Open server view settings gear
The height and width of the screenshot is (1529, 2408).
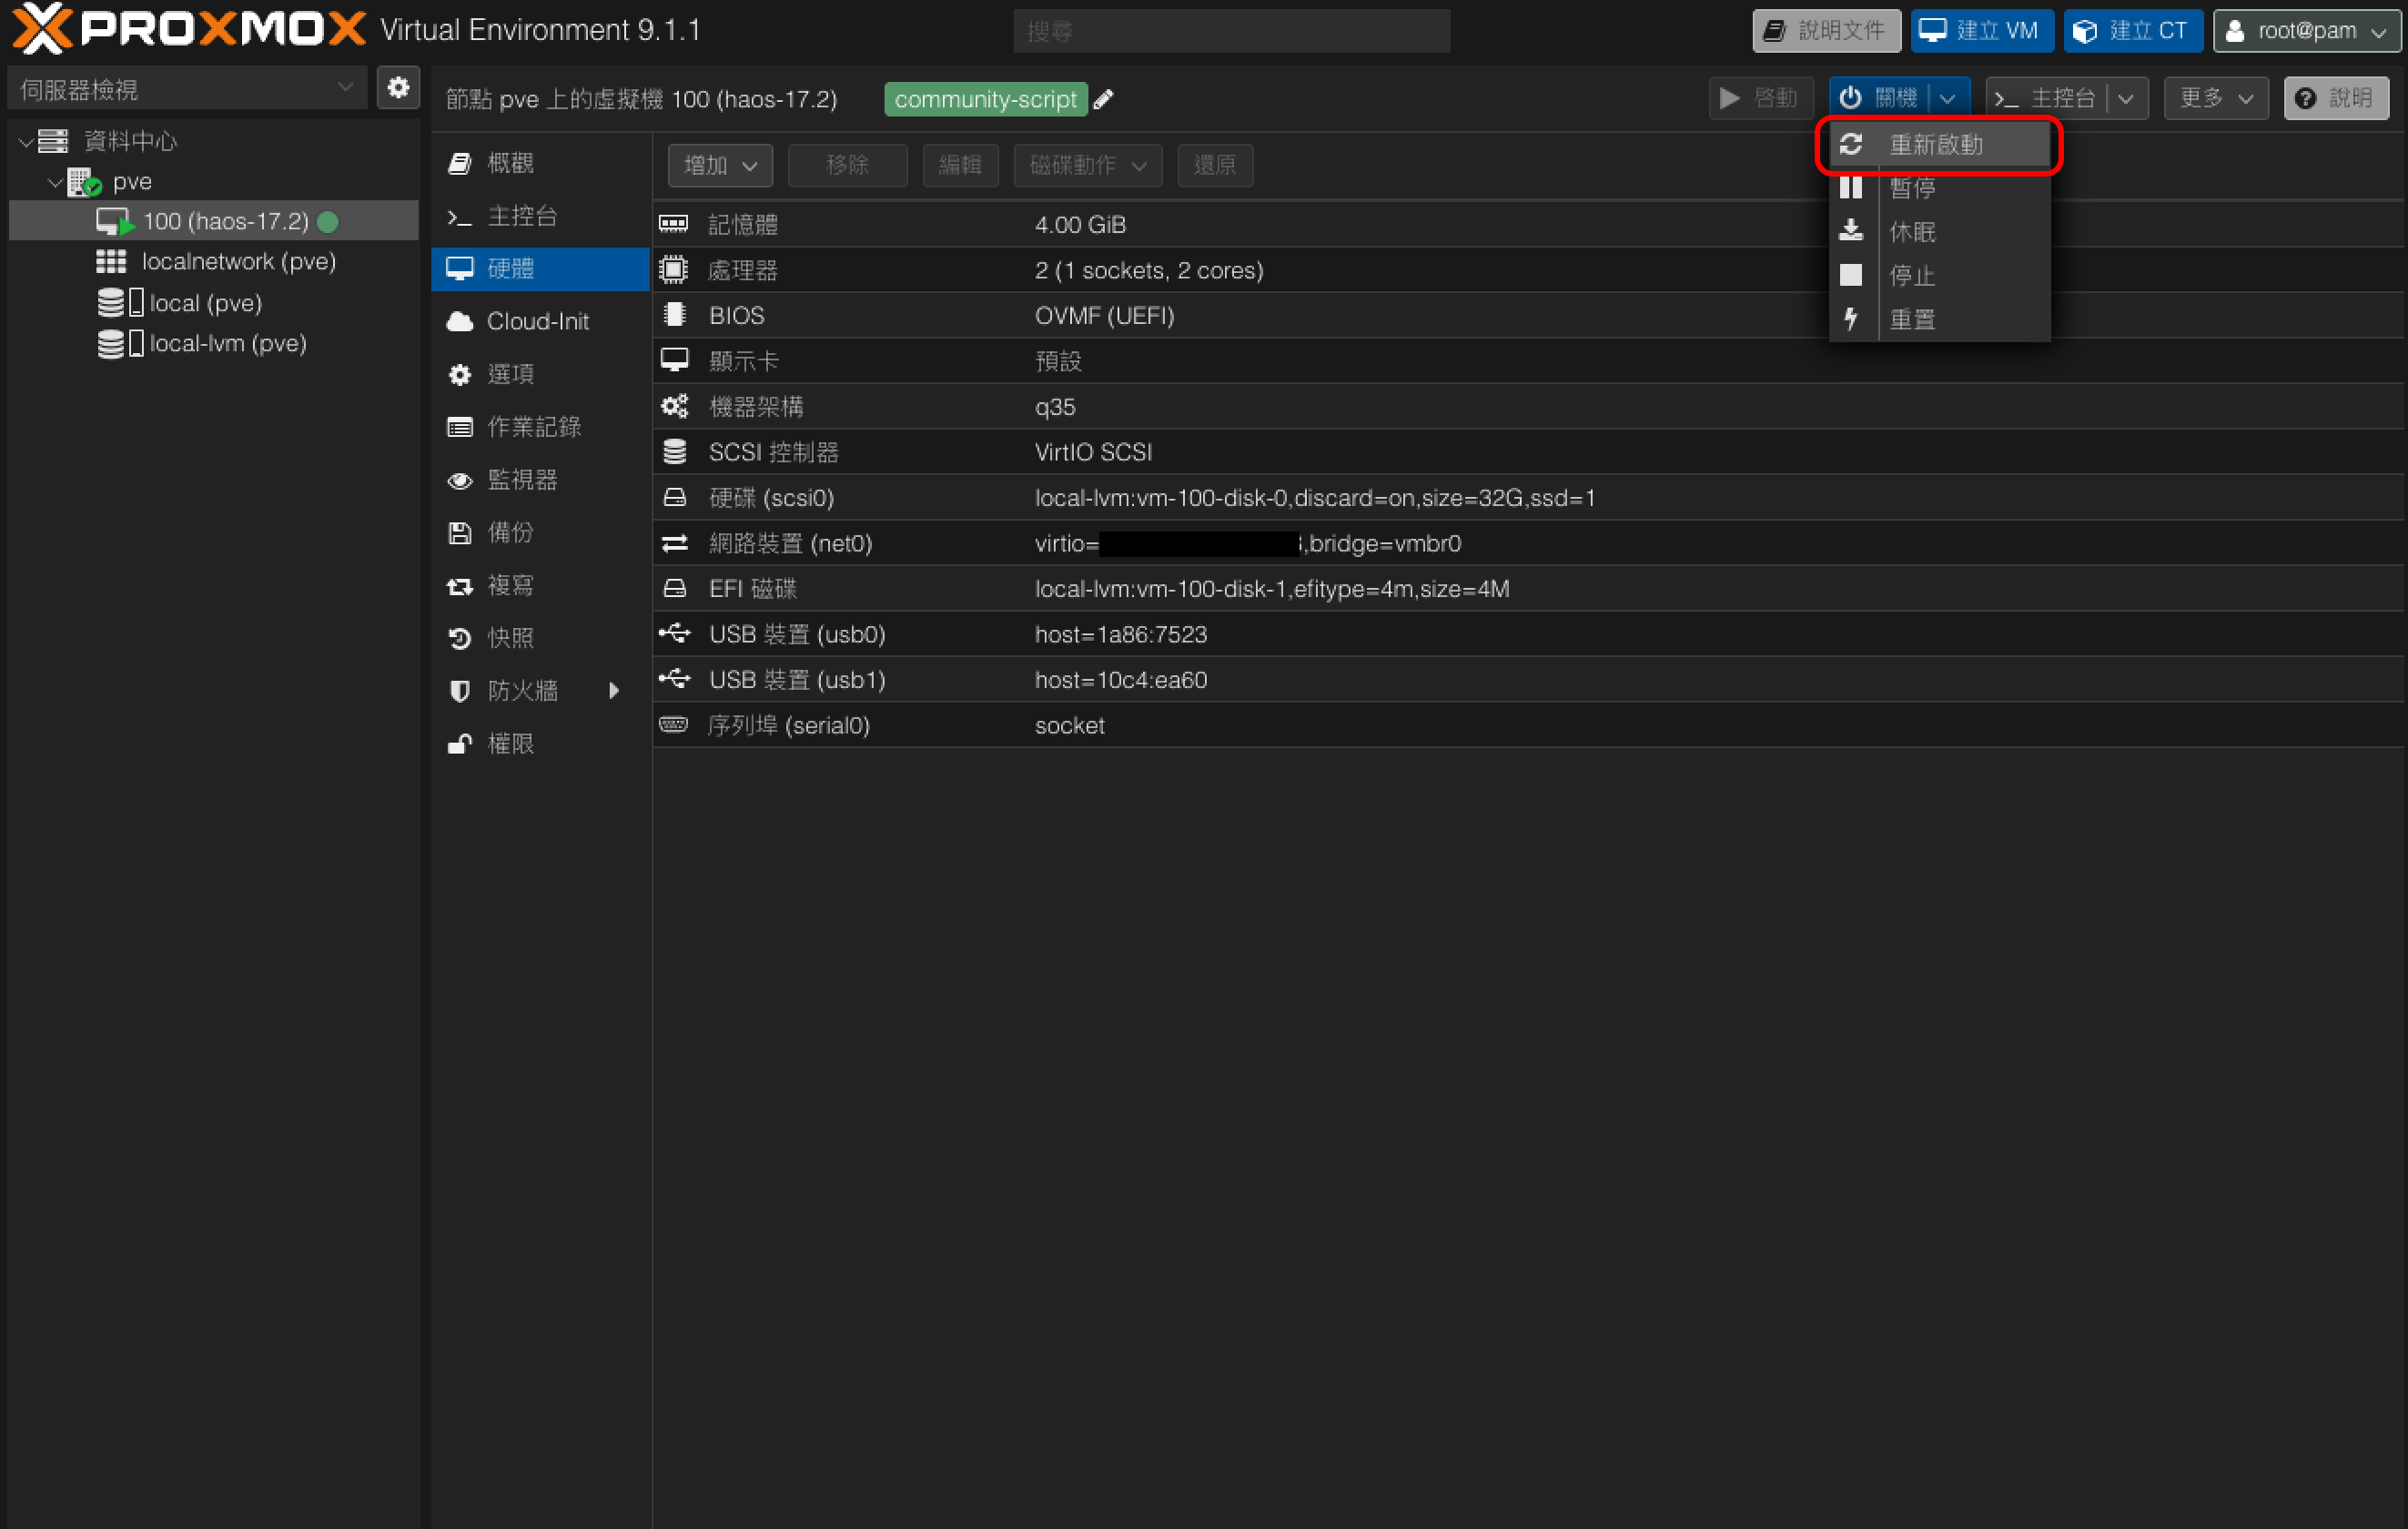click(398, 88)
